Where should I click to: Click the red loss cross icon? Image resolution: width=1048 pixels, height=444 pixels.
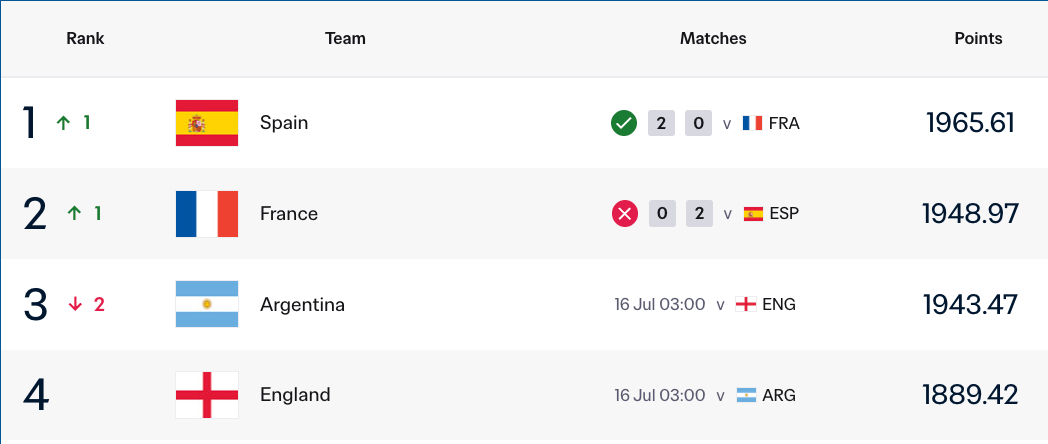coord(625,214)
